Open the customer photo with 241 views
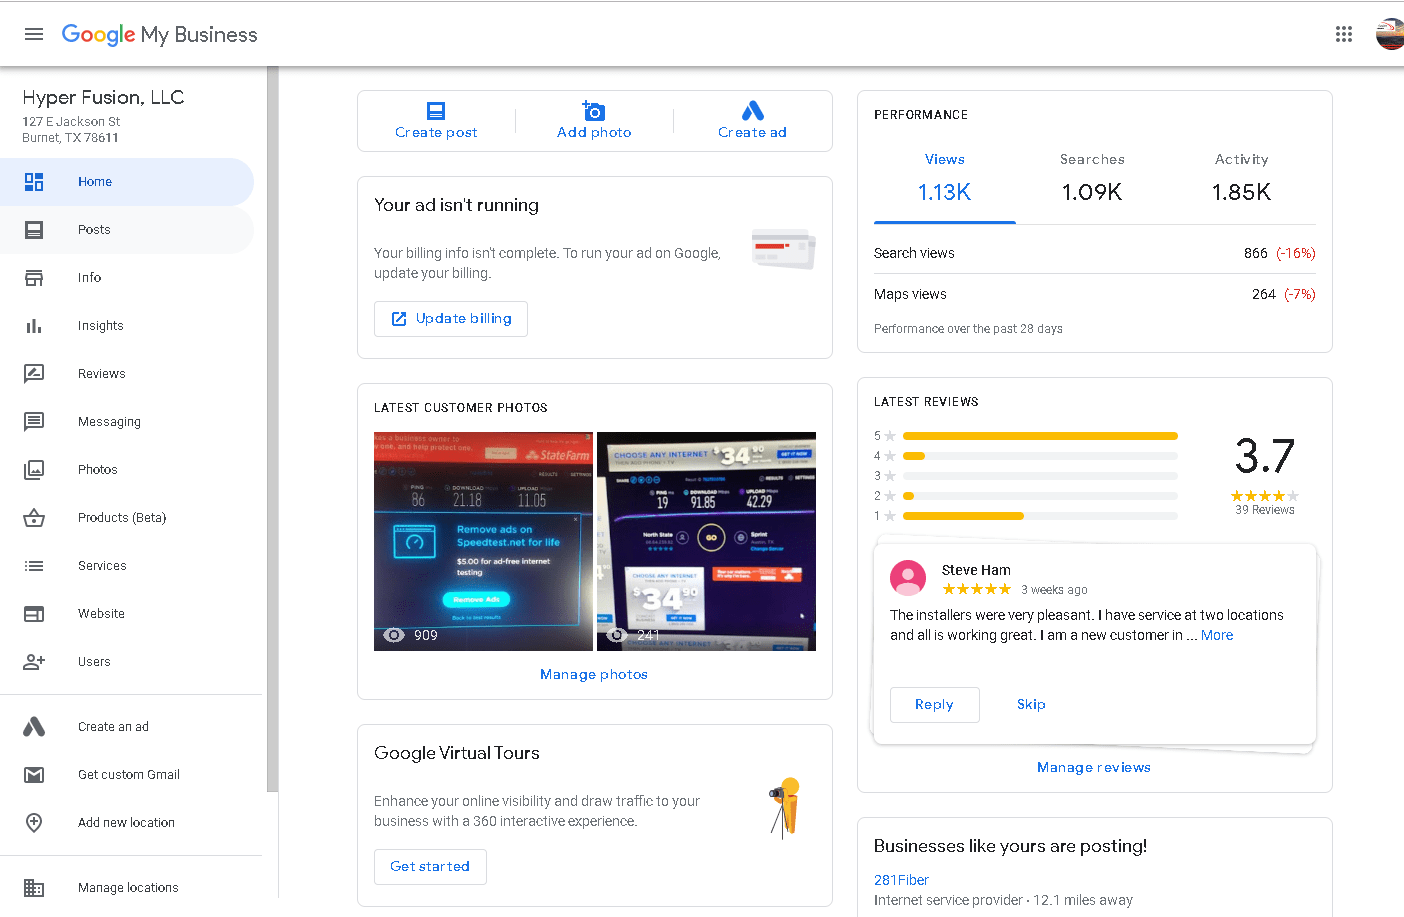The image size is (1404, 917). (x=706, y=542)
